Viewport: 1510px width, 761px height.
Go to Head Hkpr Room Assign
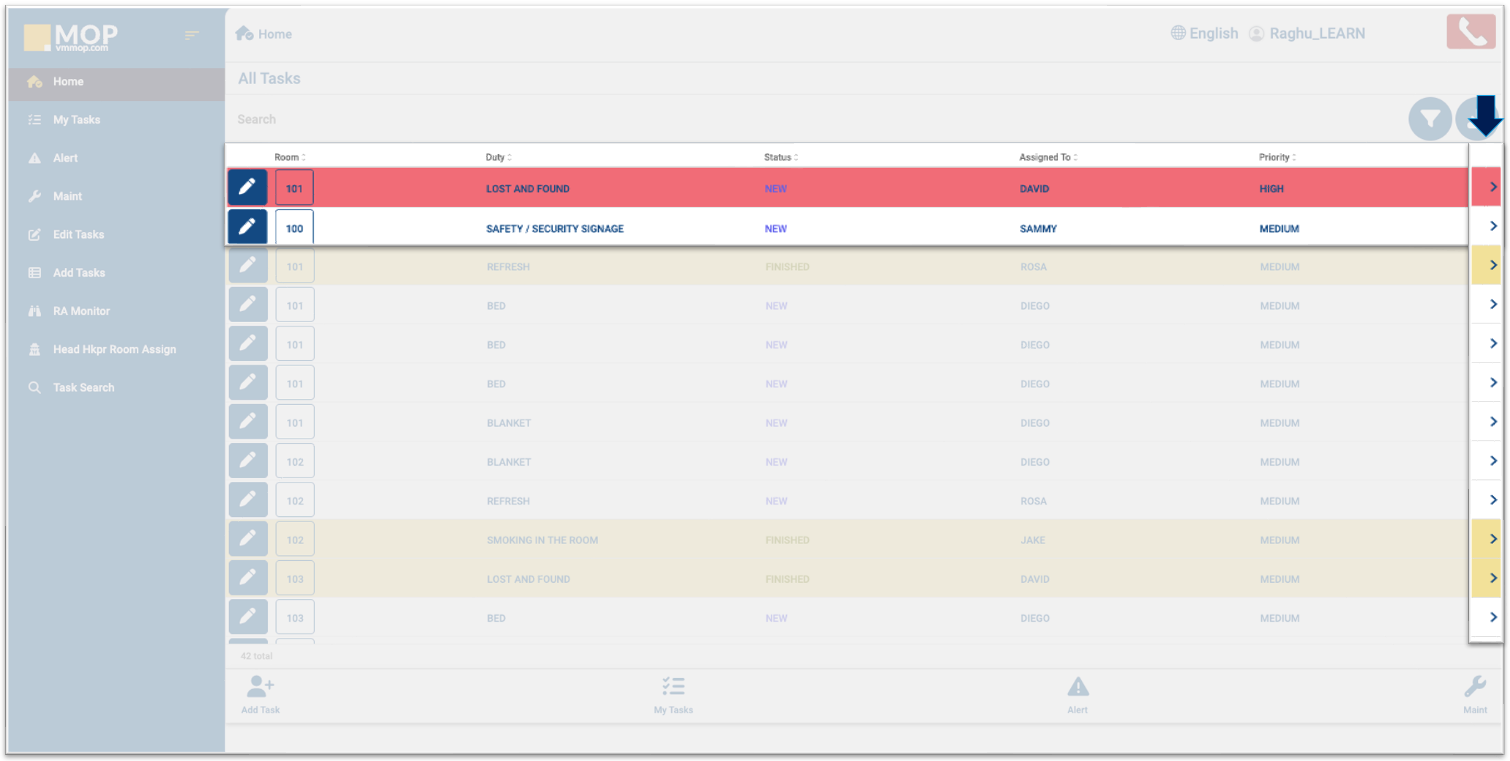coord(114,349)
